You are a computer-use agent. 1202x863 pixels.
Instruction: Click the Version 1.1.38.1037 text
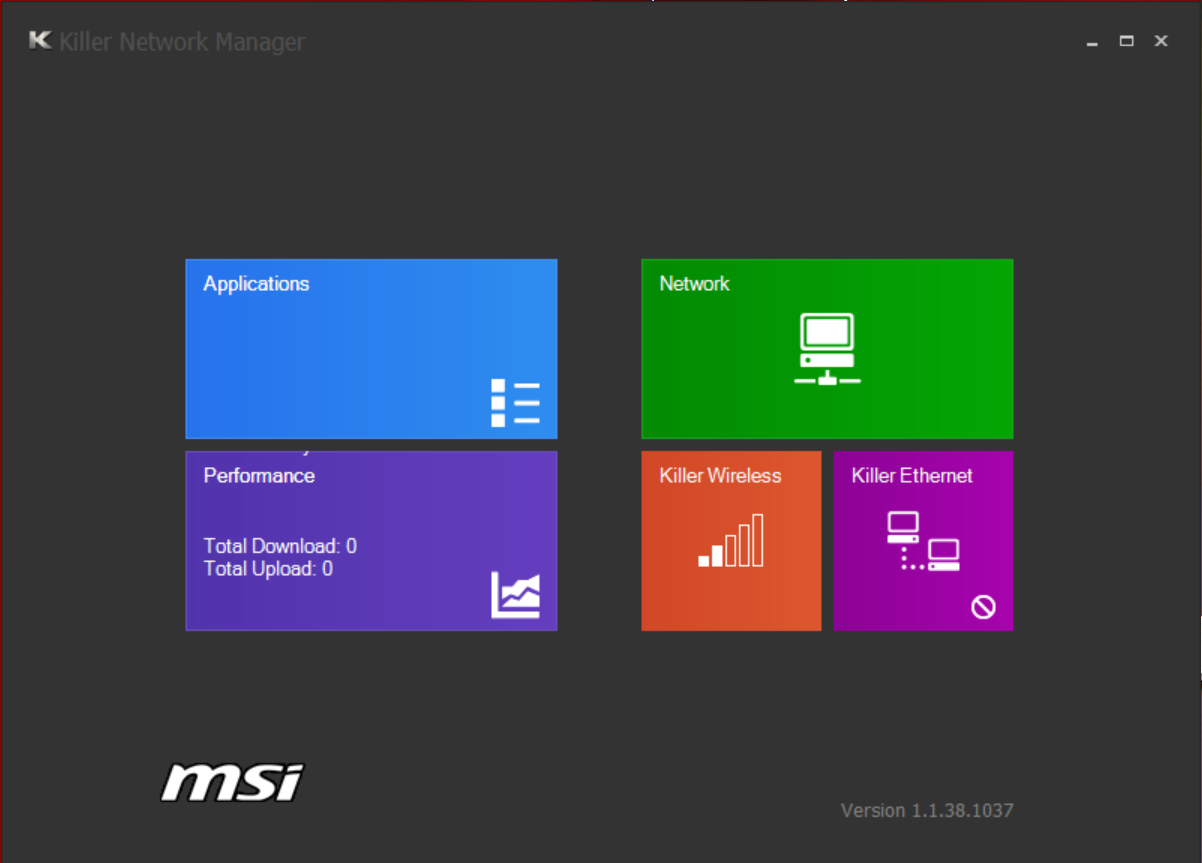coord(927,810)
